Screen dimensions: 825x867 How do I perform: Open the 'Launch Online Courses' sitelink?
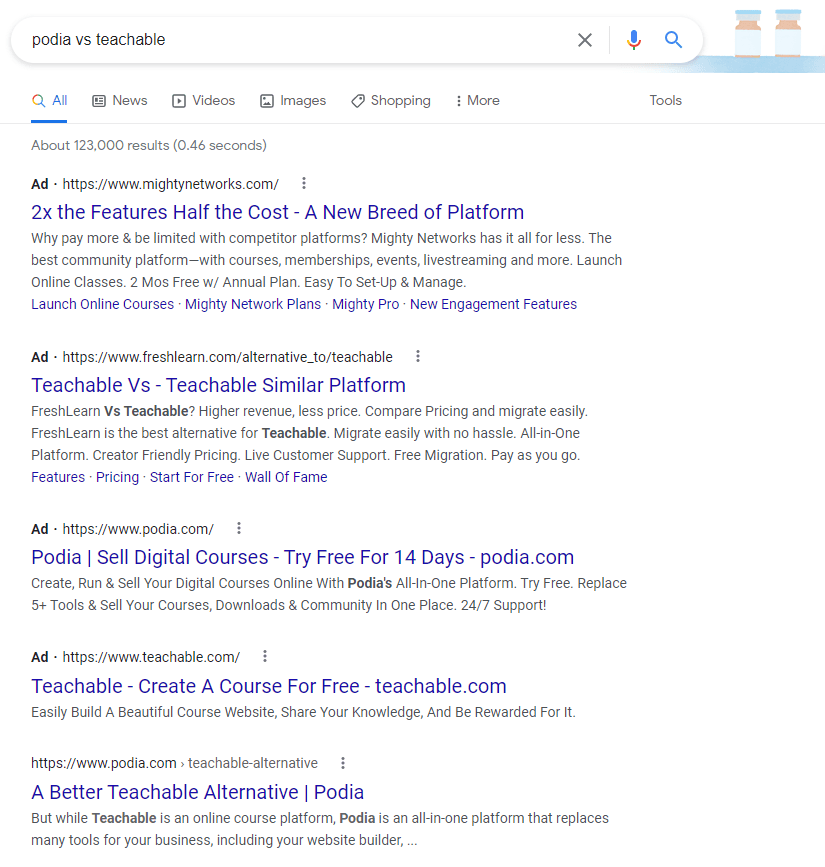pyautogui.click(x=102, y=304)
